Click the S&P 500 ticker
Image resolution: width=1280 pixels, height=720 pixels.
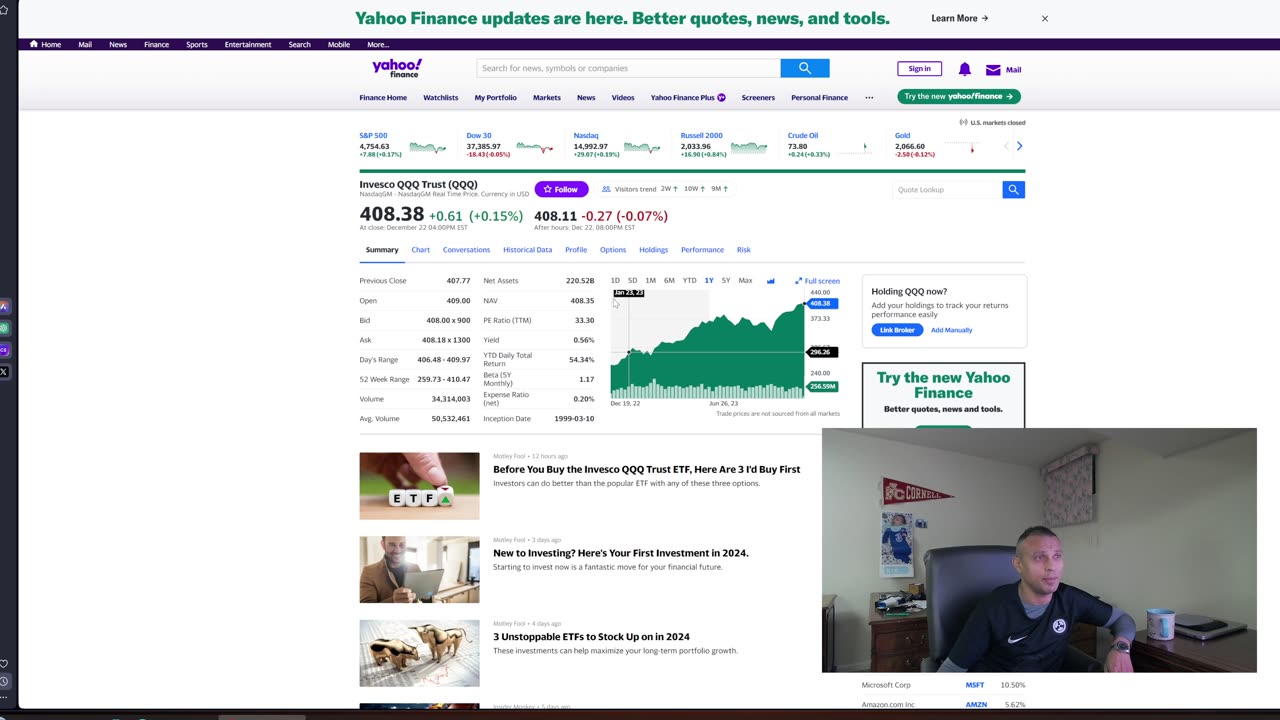click(x=373, y=135)
